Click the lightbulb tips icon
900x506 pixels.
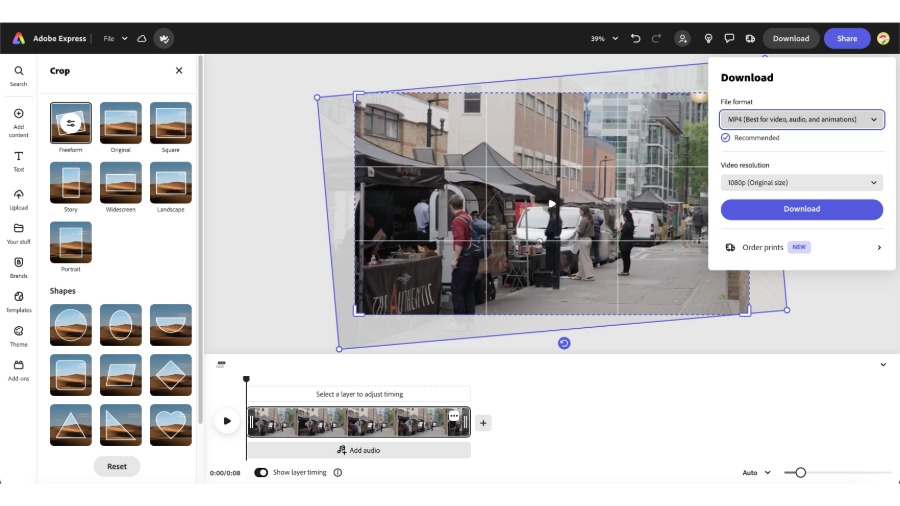click(708, 38)
